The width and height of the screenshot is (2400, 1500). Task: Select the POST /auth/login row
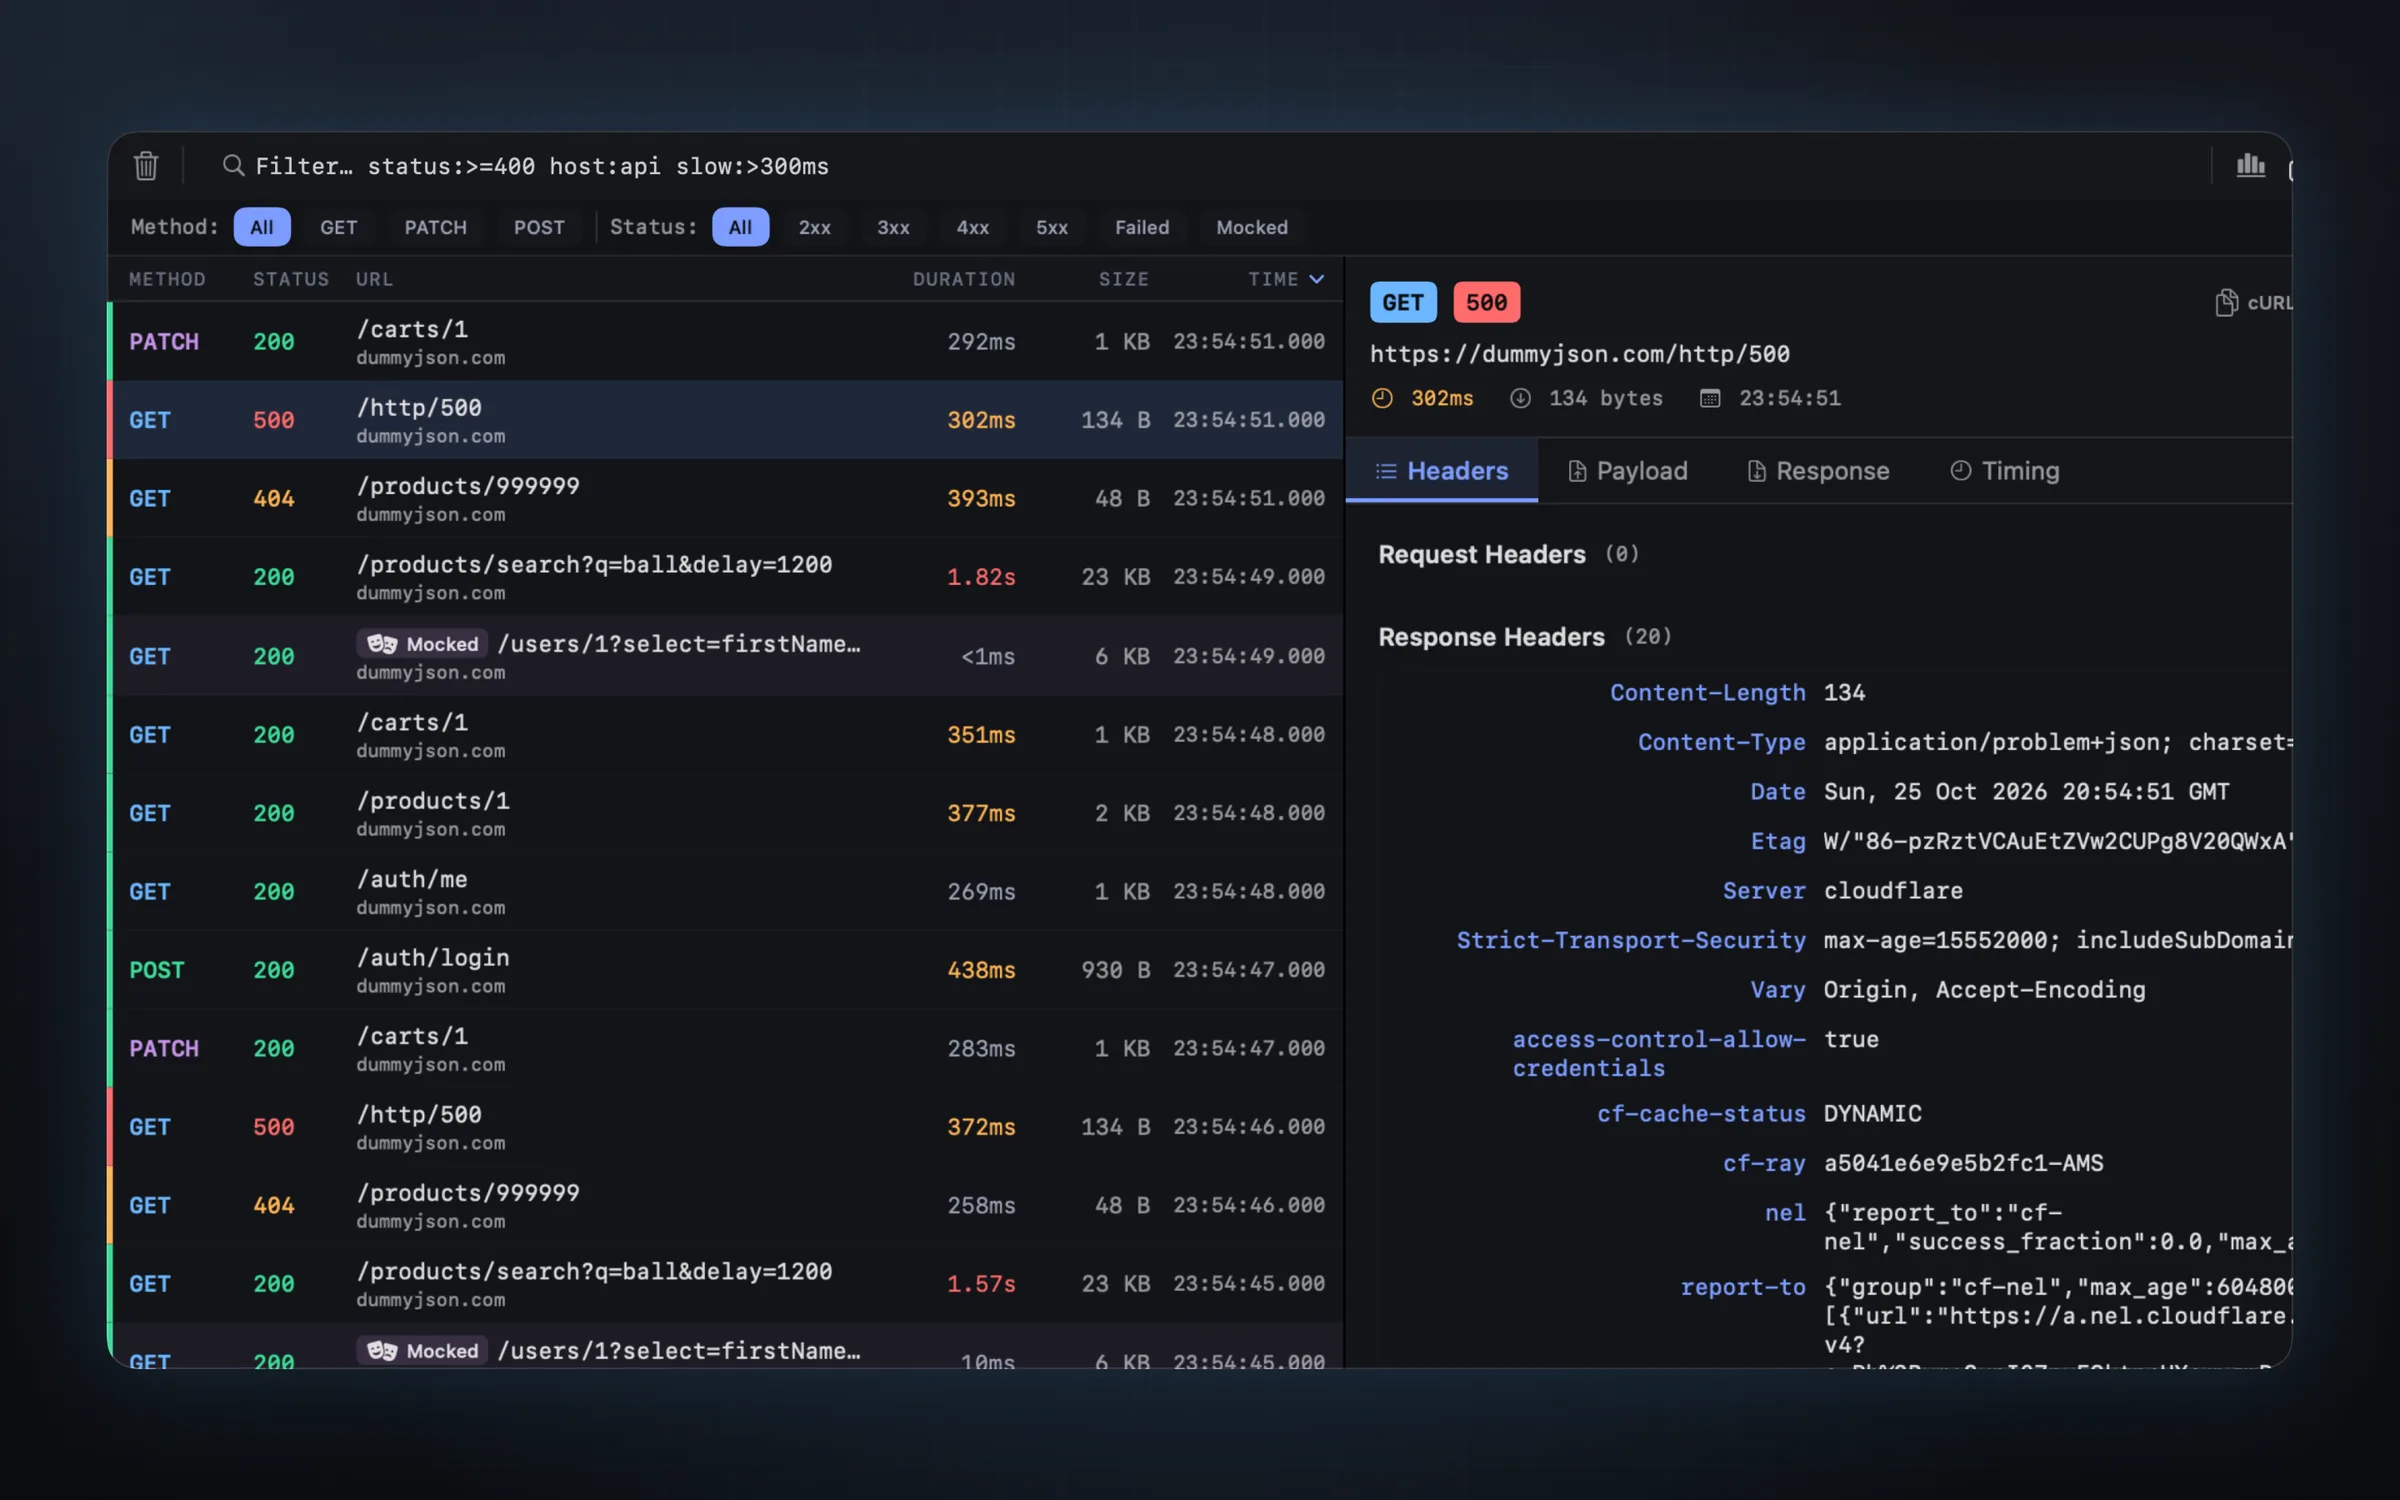[x=726, y=970]
